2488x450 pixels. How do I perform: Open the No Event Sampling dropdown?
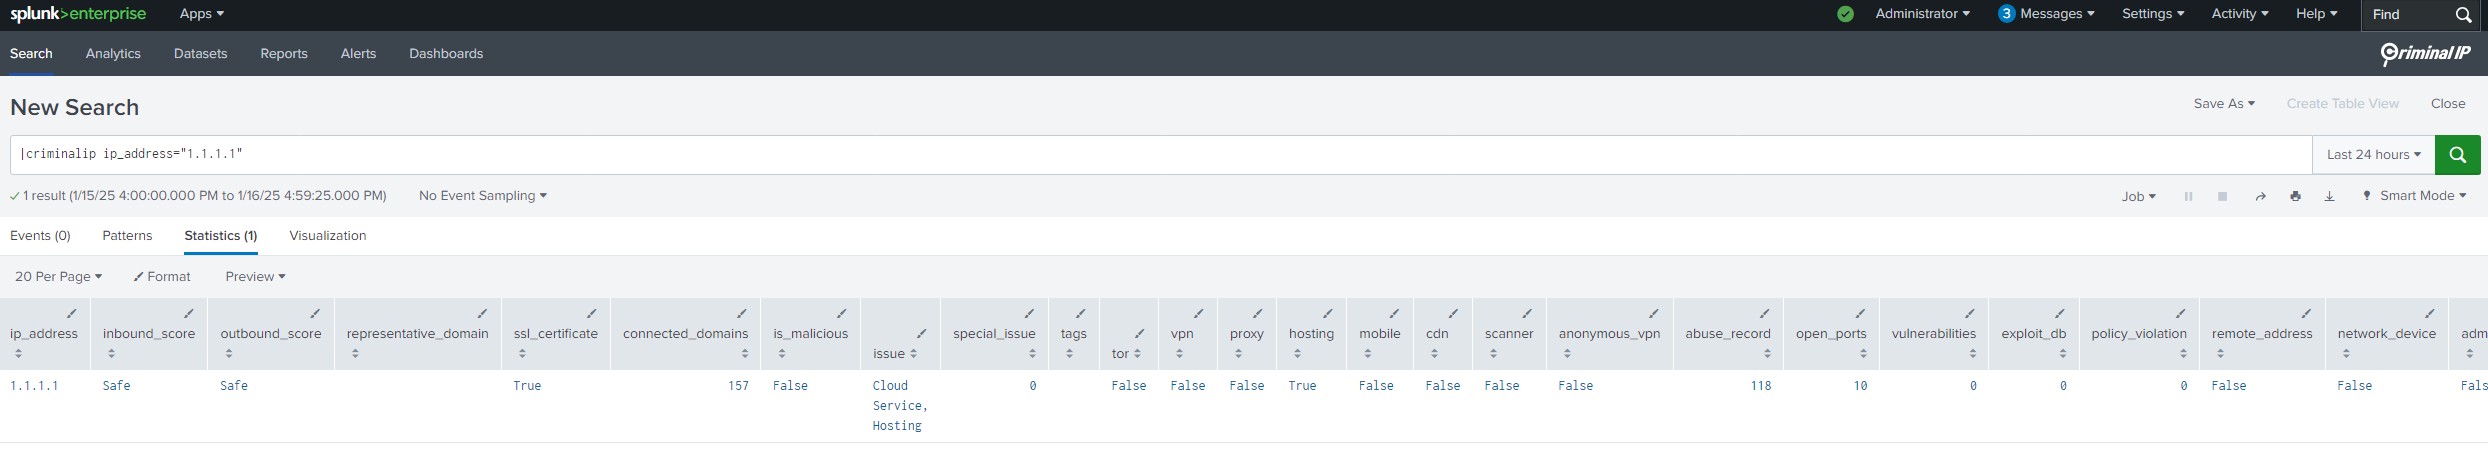pos(482,196)
